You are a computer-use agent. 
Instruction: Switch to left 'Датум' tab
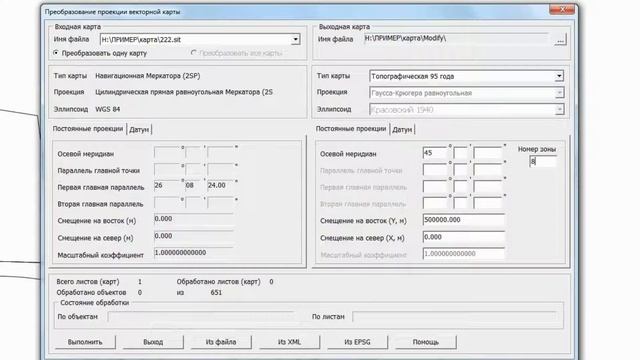tap(139, 129)
